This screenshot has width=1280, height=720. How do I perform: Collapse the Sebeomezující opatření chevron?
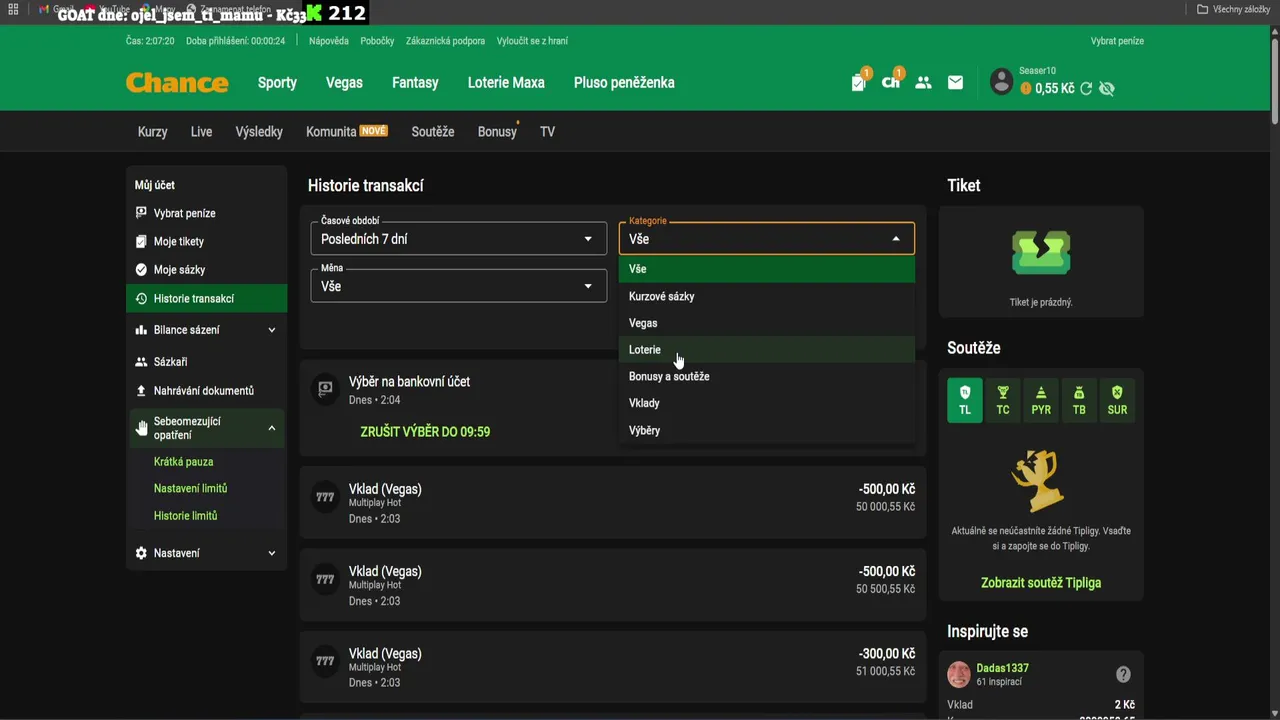coord(271,428)
